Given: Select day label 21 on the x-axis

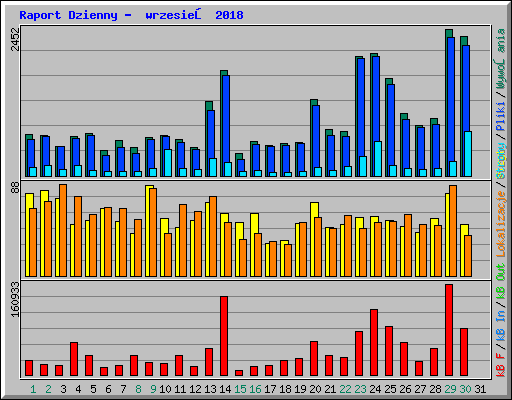Looking at the screenshot, I should point(330,389).
